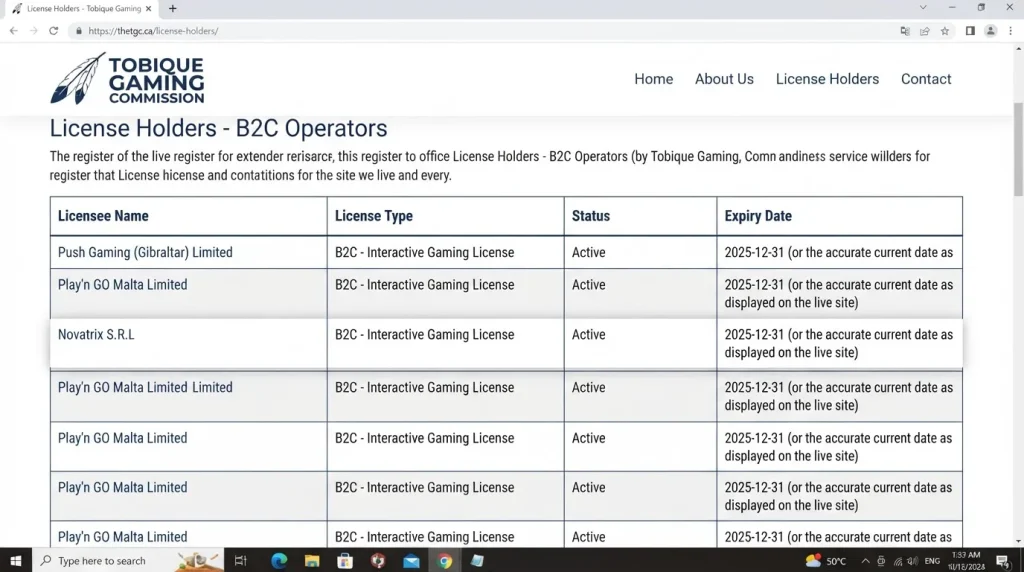Screen dimensions: 1024x572
Task: Open the Windows notification center
Action: point(1003,560)
